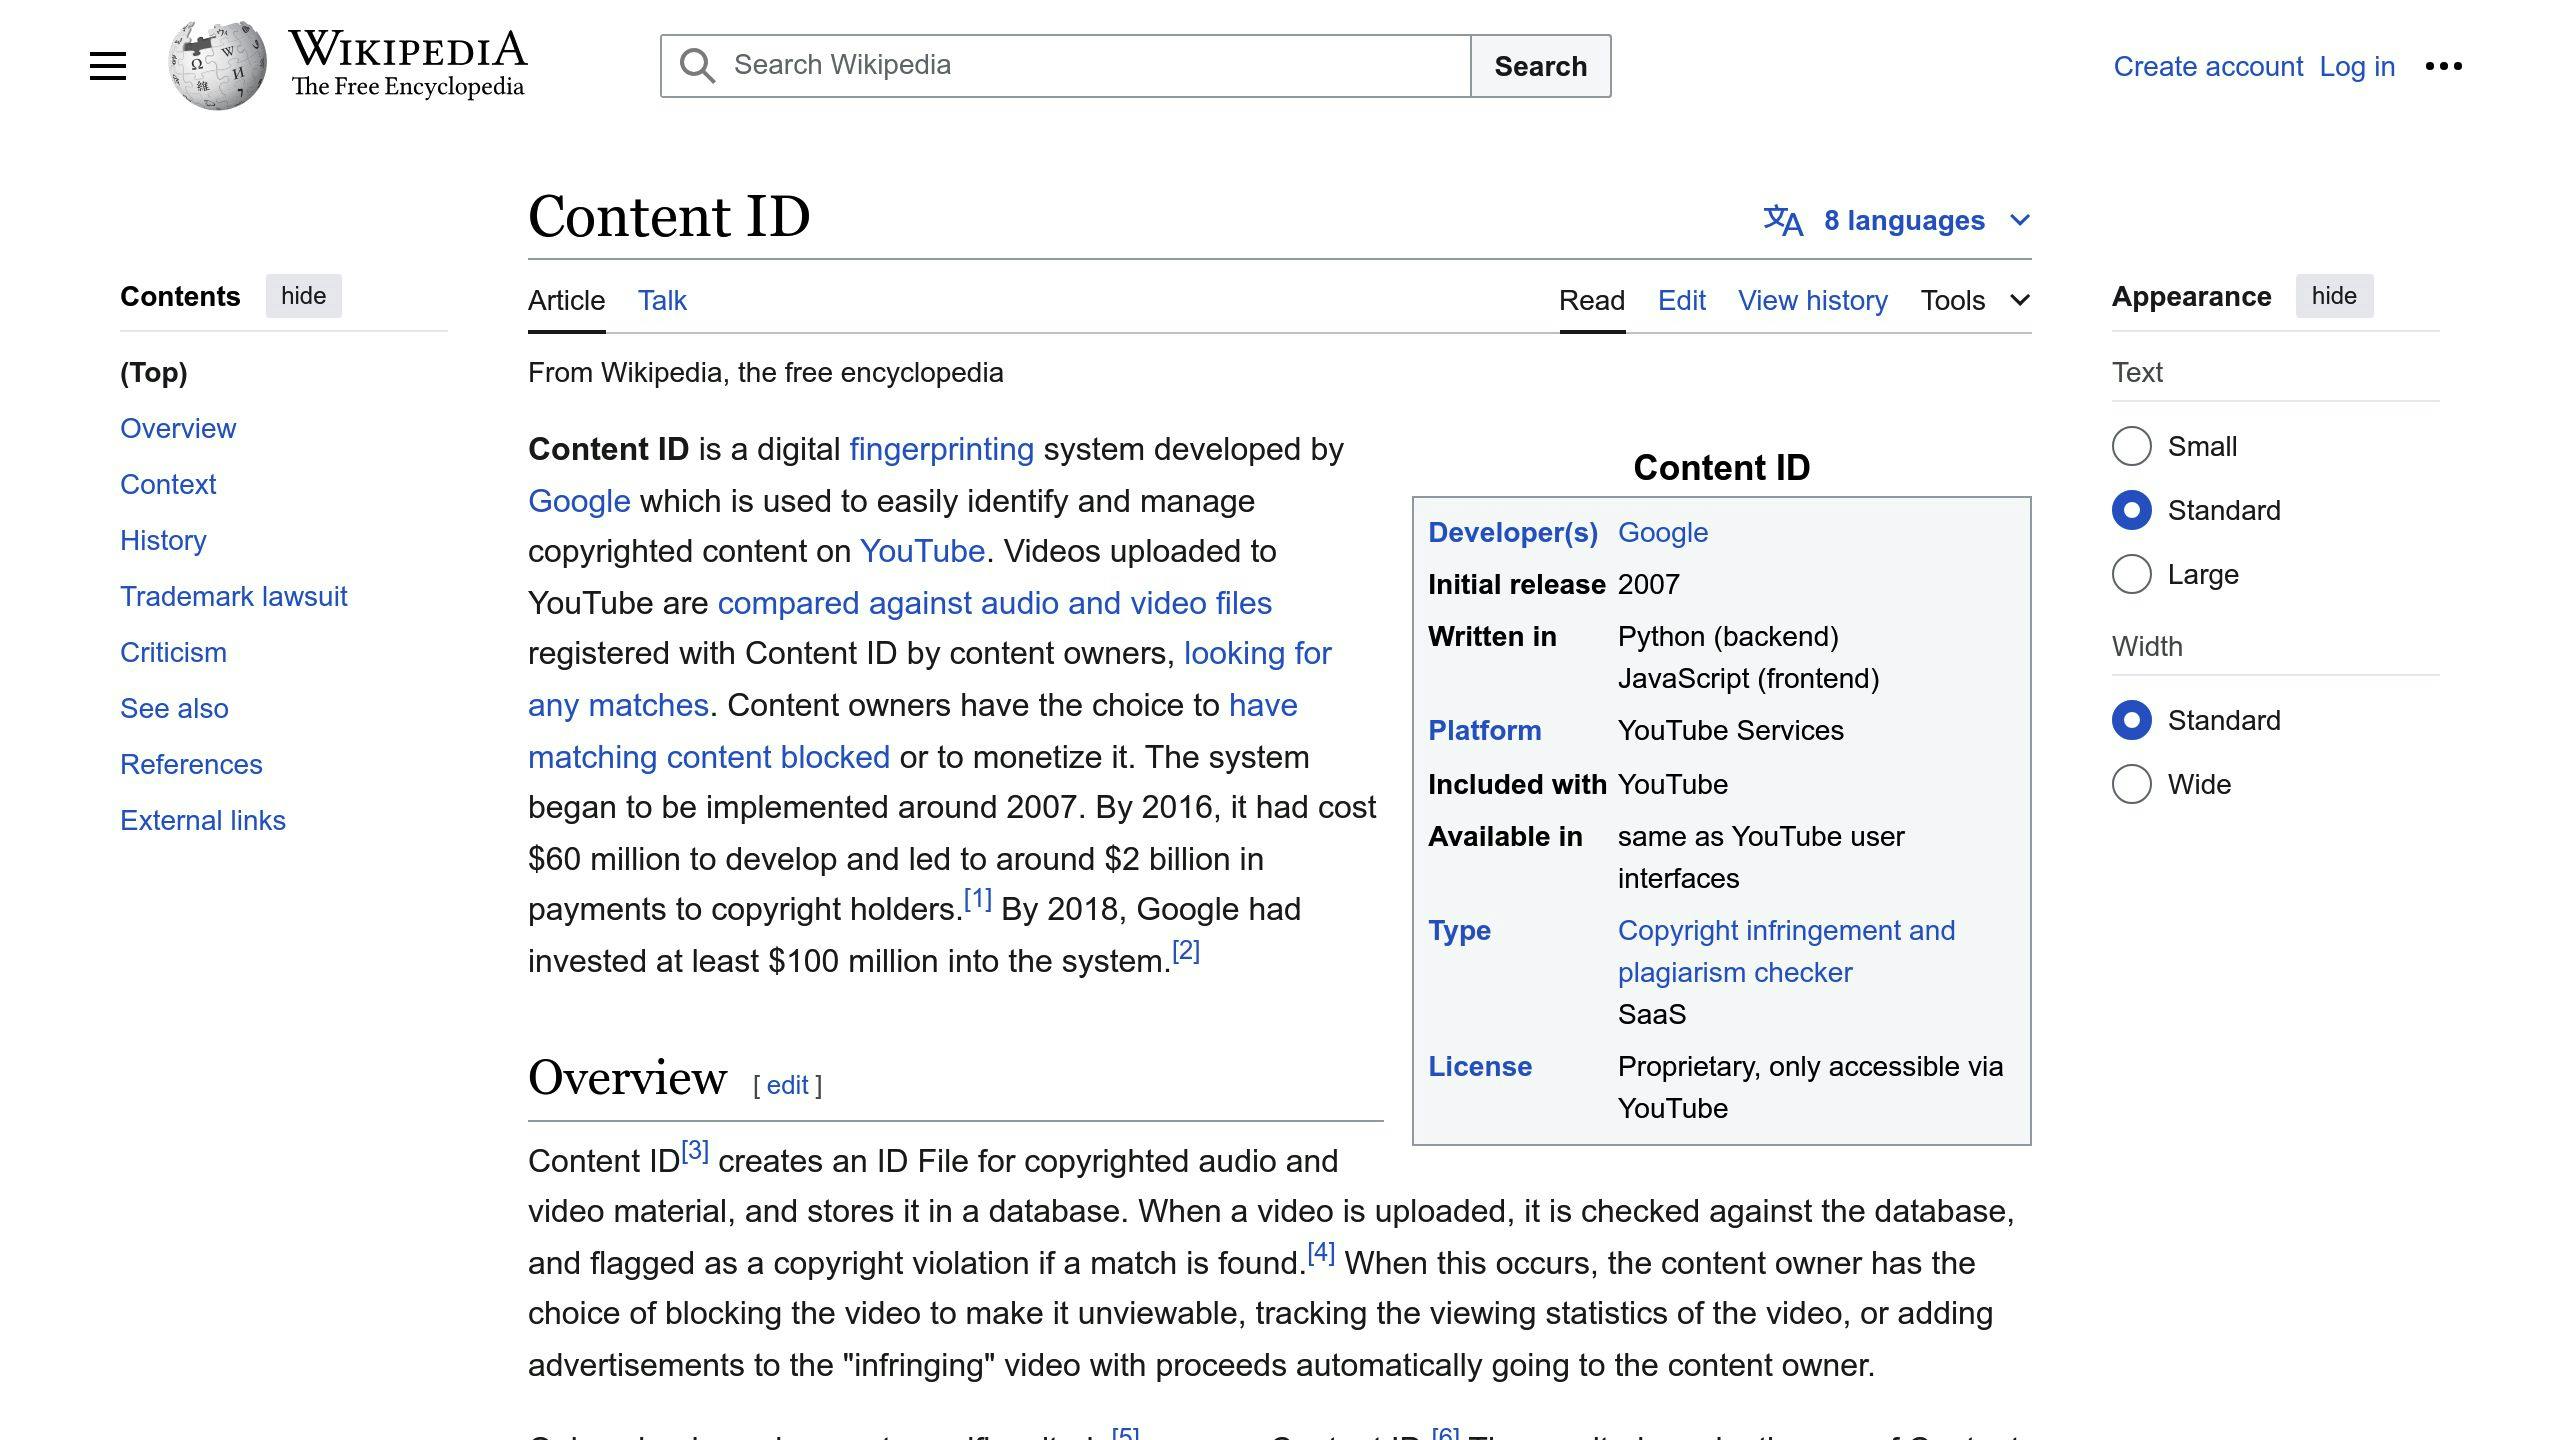Viewport: 2560px width, 1440px height.
Task: Click citation [4] superscript
Action: pyautogui.click(x=1320, y=1252)
